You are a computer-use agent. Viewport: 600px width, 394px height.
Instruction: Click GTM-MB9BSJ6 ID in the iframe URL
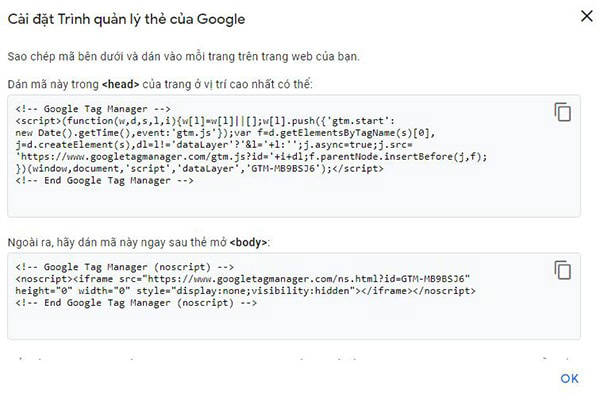coord(433,278)
